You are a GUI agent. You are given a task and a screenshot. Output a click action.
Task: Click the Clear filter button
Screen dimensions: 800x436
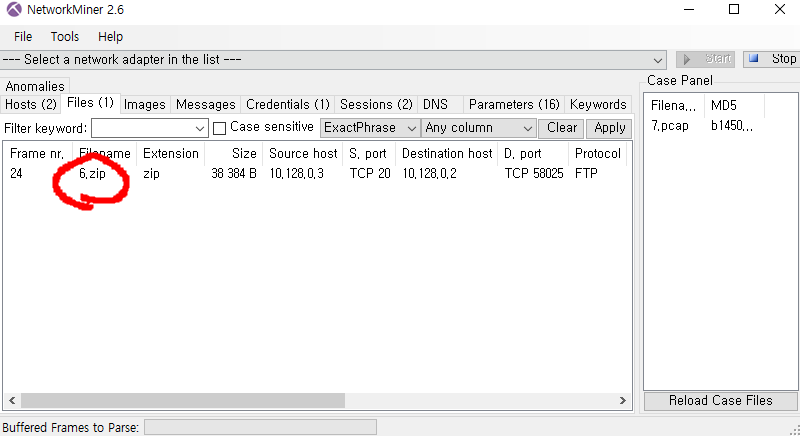coord(561,128)
